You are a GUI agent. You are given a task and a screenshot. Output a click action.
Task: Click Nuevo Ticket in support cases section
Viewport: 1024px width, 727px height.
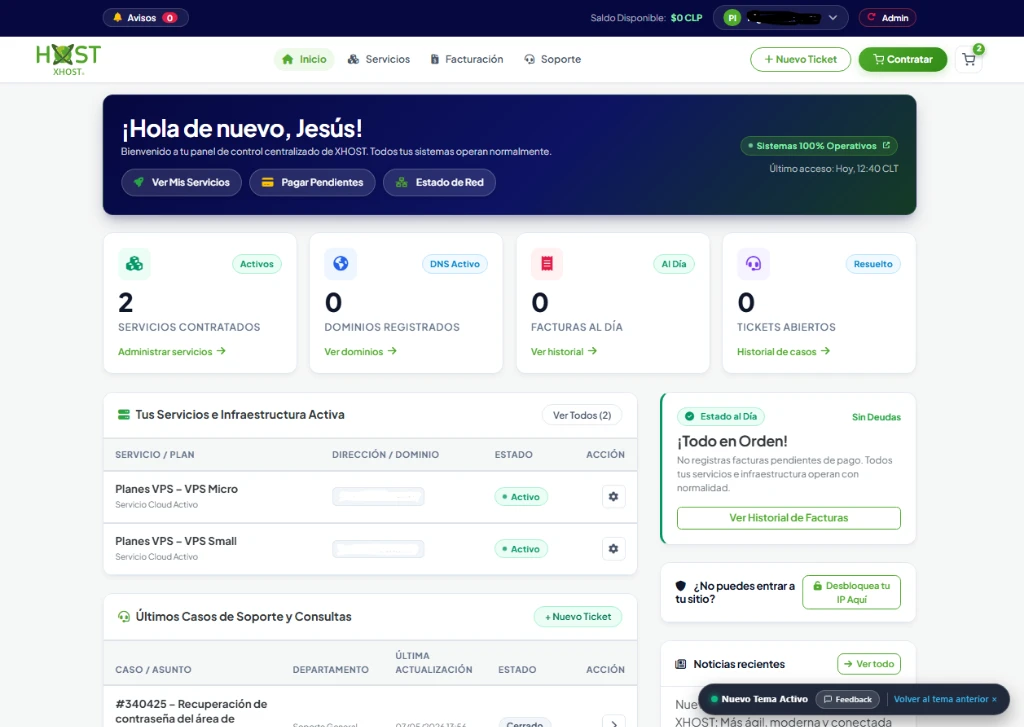578,617
